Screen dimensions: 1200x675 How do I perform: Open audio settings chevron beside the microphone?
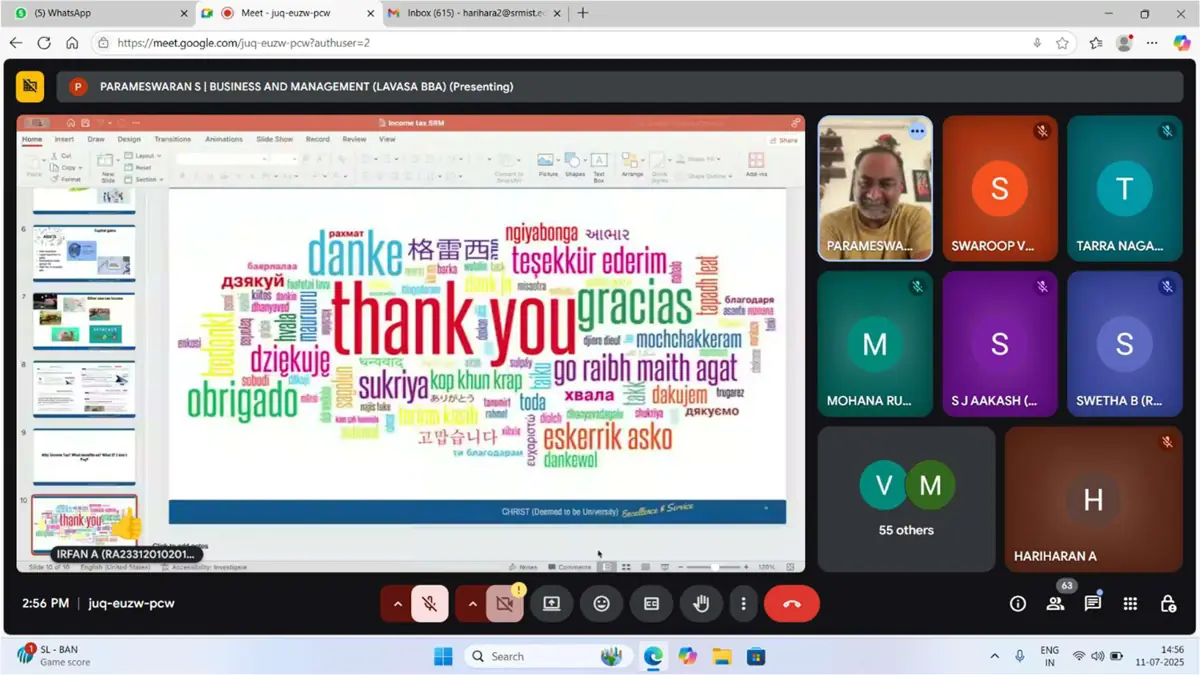pyautogui.click(x=397, y=604)
